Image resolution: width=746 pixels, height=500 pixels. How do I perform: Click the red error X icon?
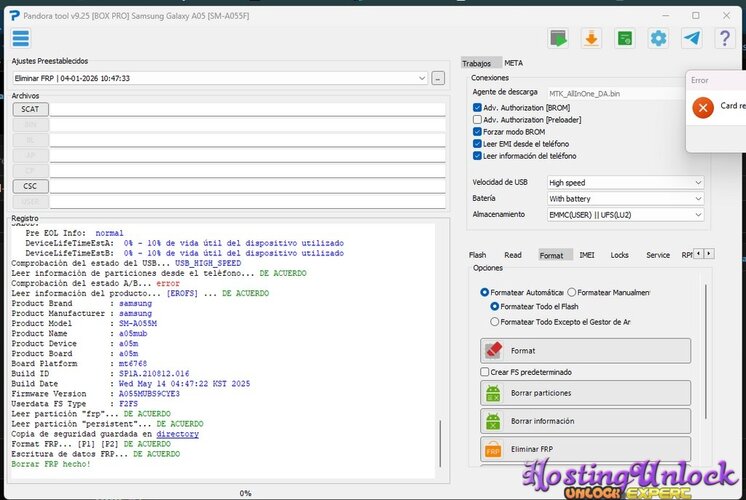703,108
